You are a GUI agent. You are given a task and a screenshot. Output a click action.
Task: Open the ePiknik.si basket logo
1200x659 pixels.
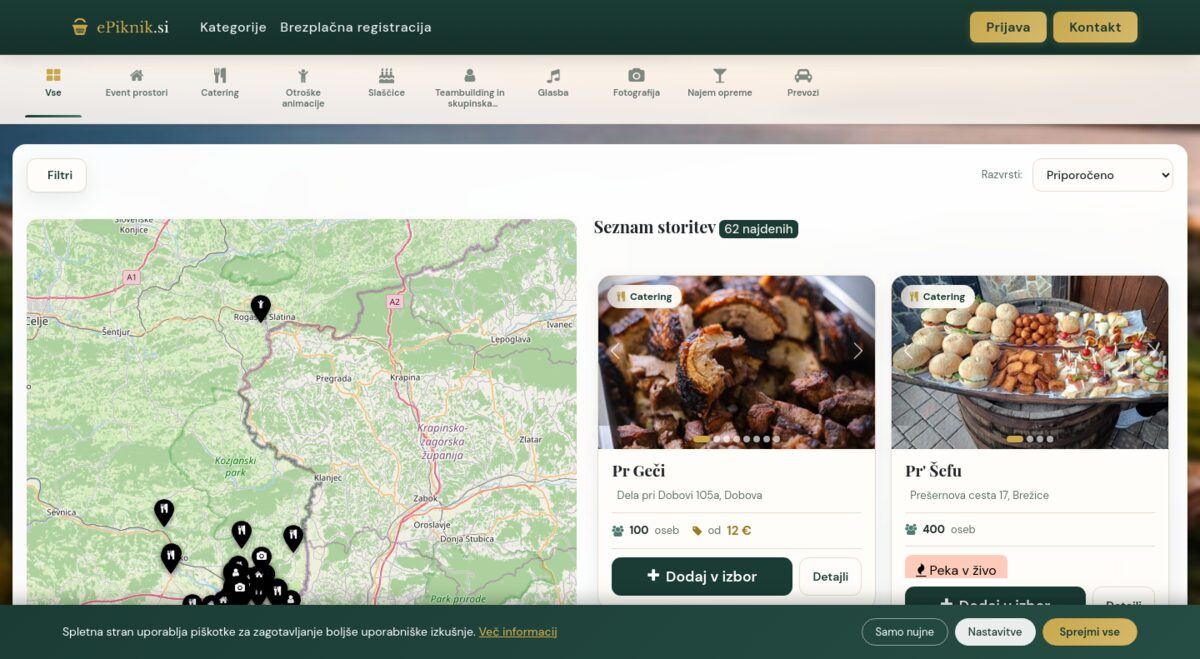[120, 27]
